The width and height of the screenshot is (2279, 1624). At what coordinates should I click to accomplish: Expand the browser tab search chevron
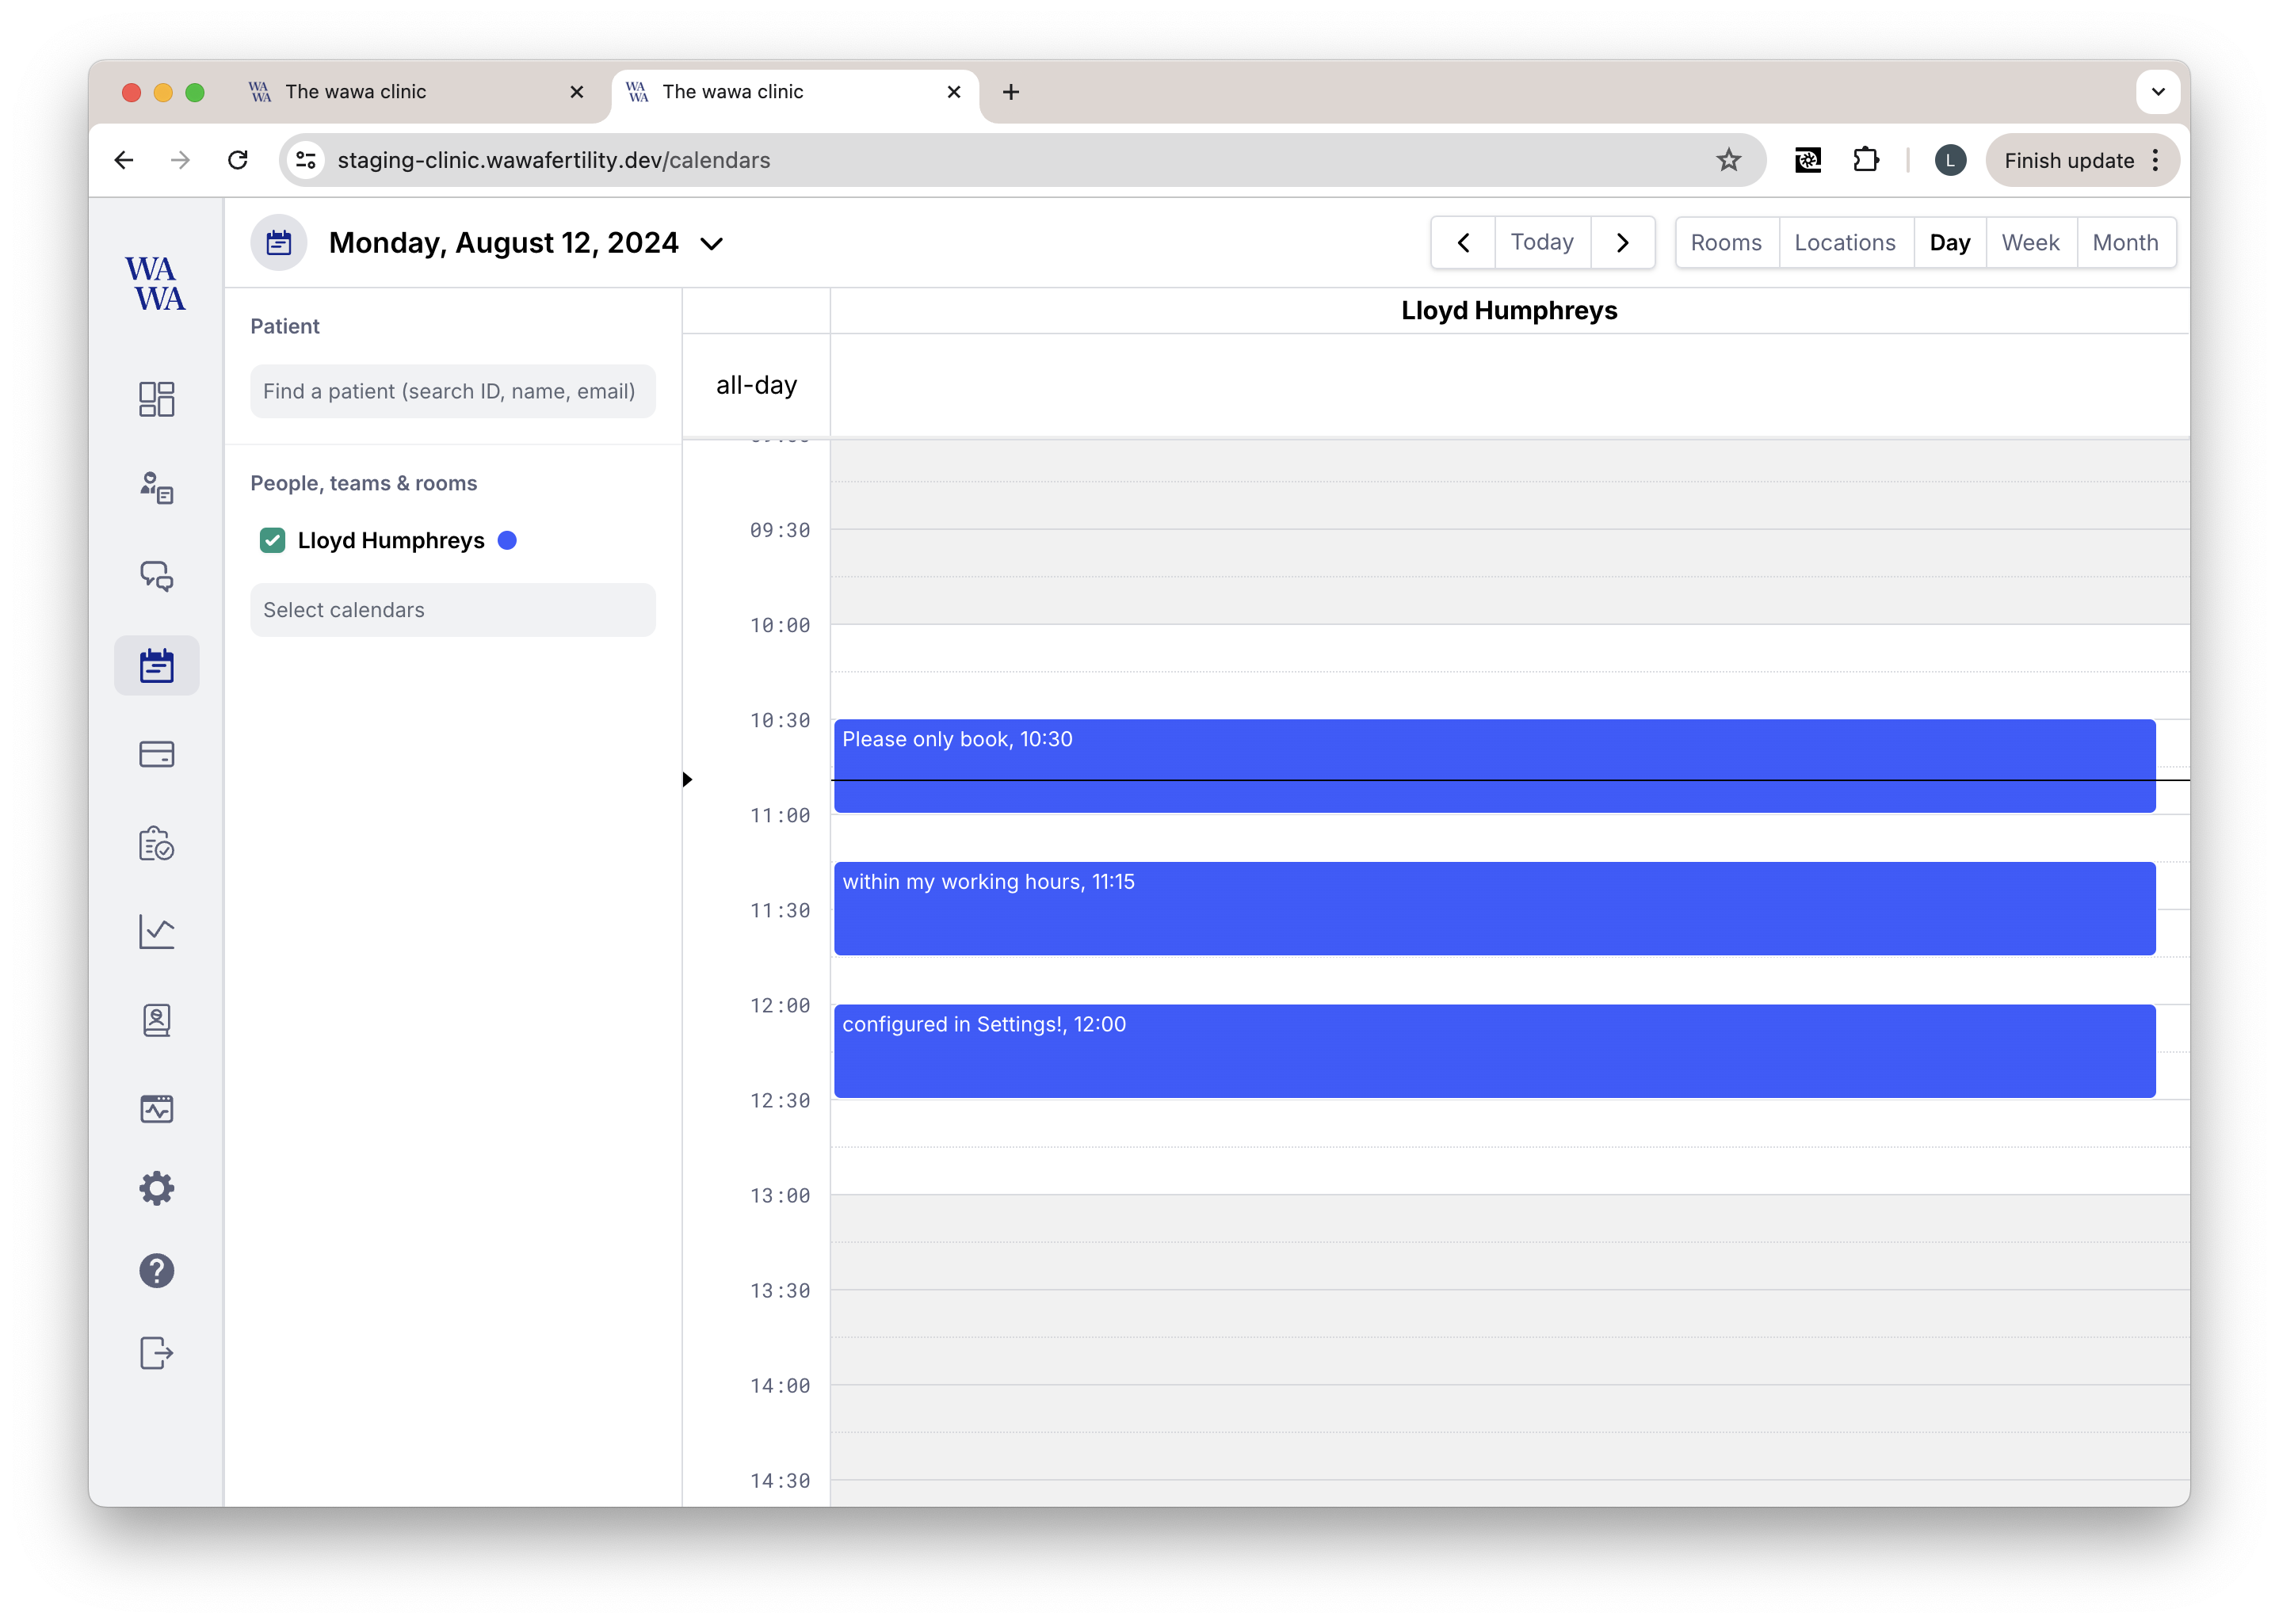(x=2158, y=92)
